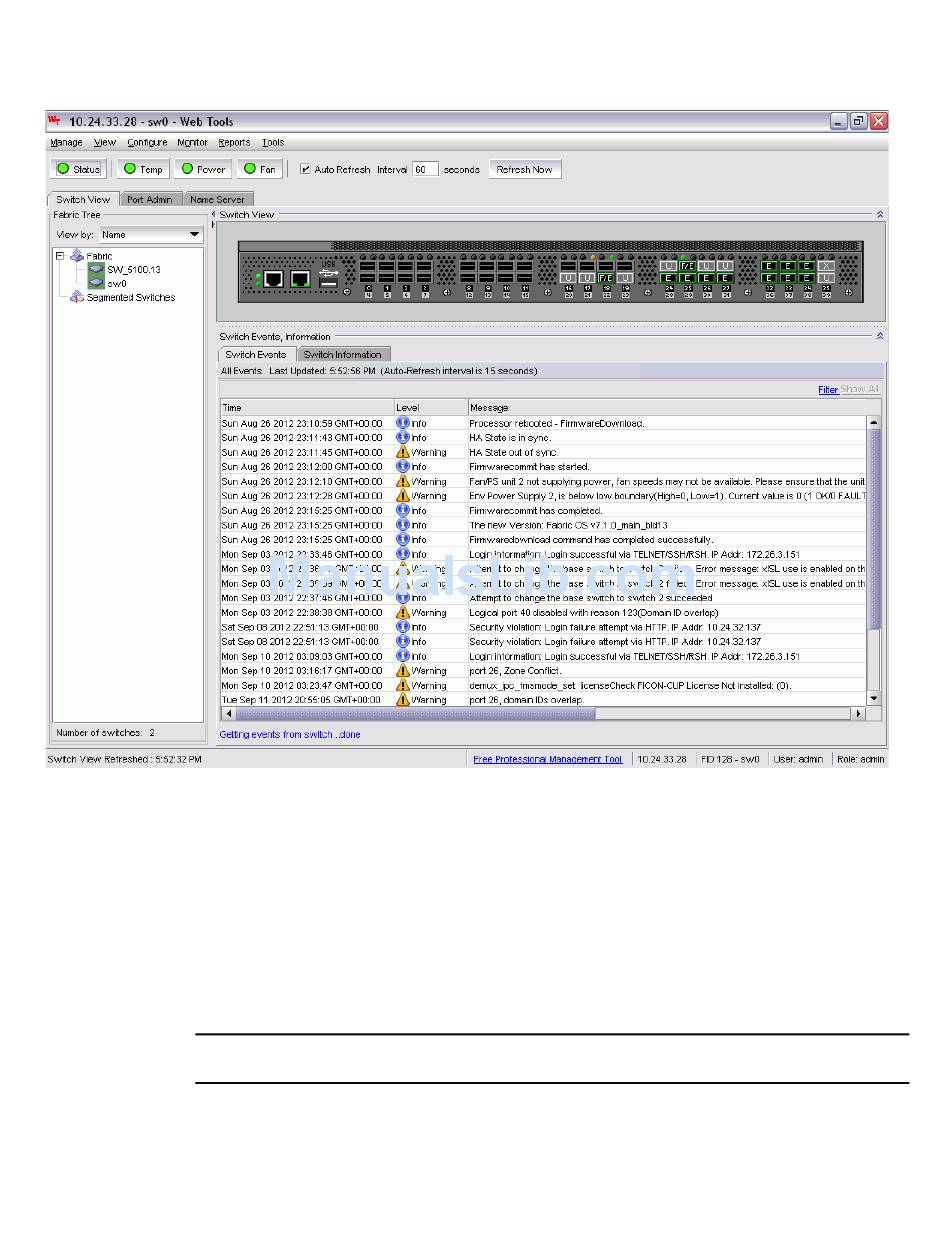Click the USB port on the switch graphic

point(328,283)
